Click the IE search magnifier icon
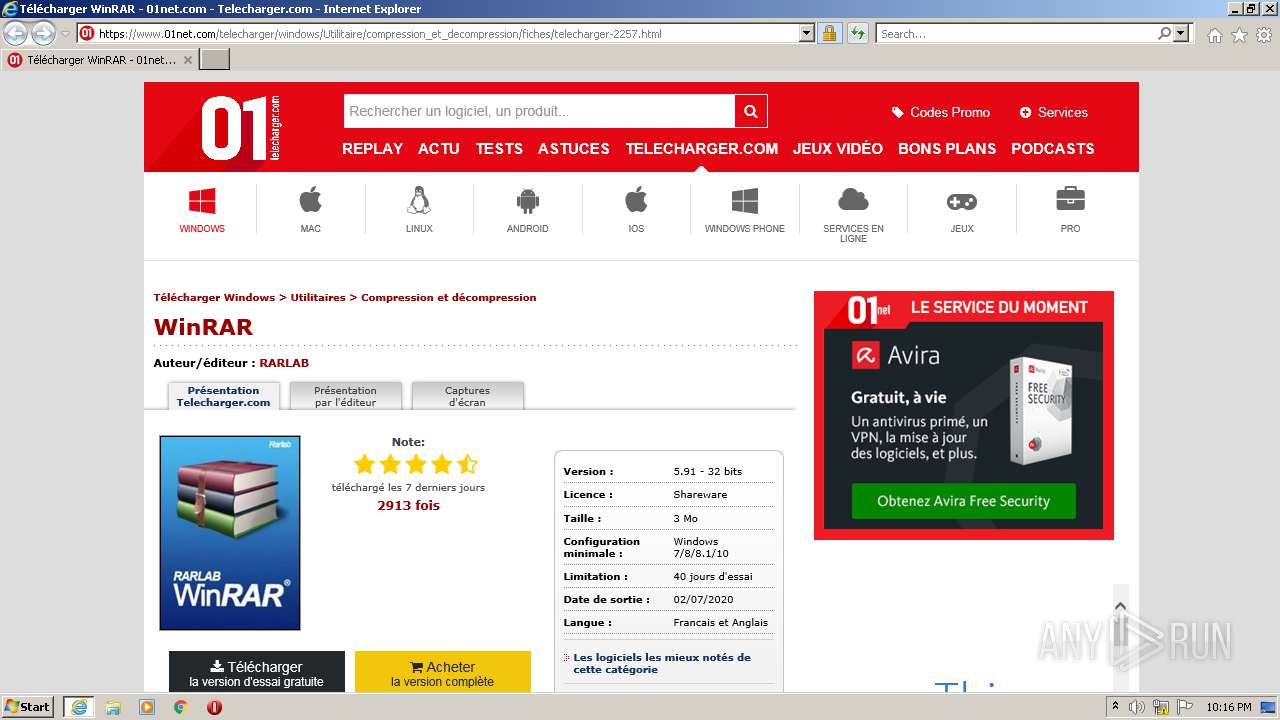Viewport: 1280px width, 720px height. (1164, 34)
